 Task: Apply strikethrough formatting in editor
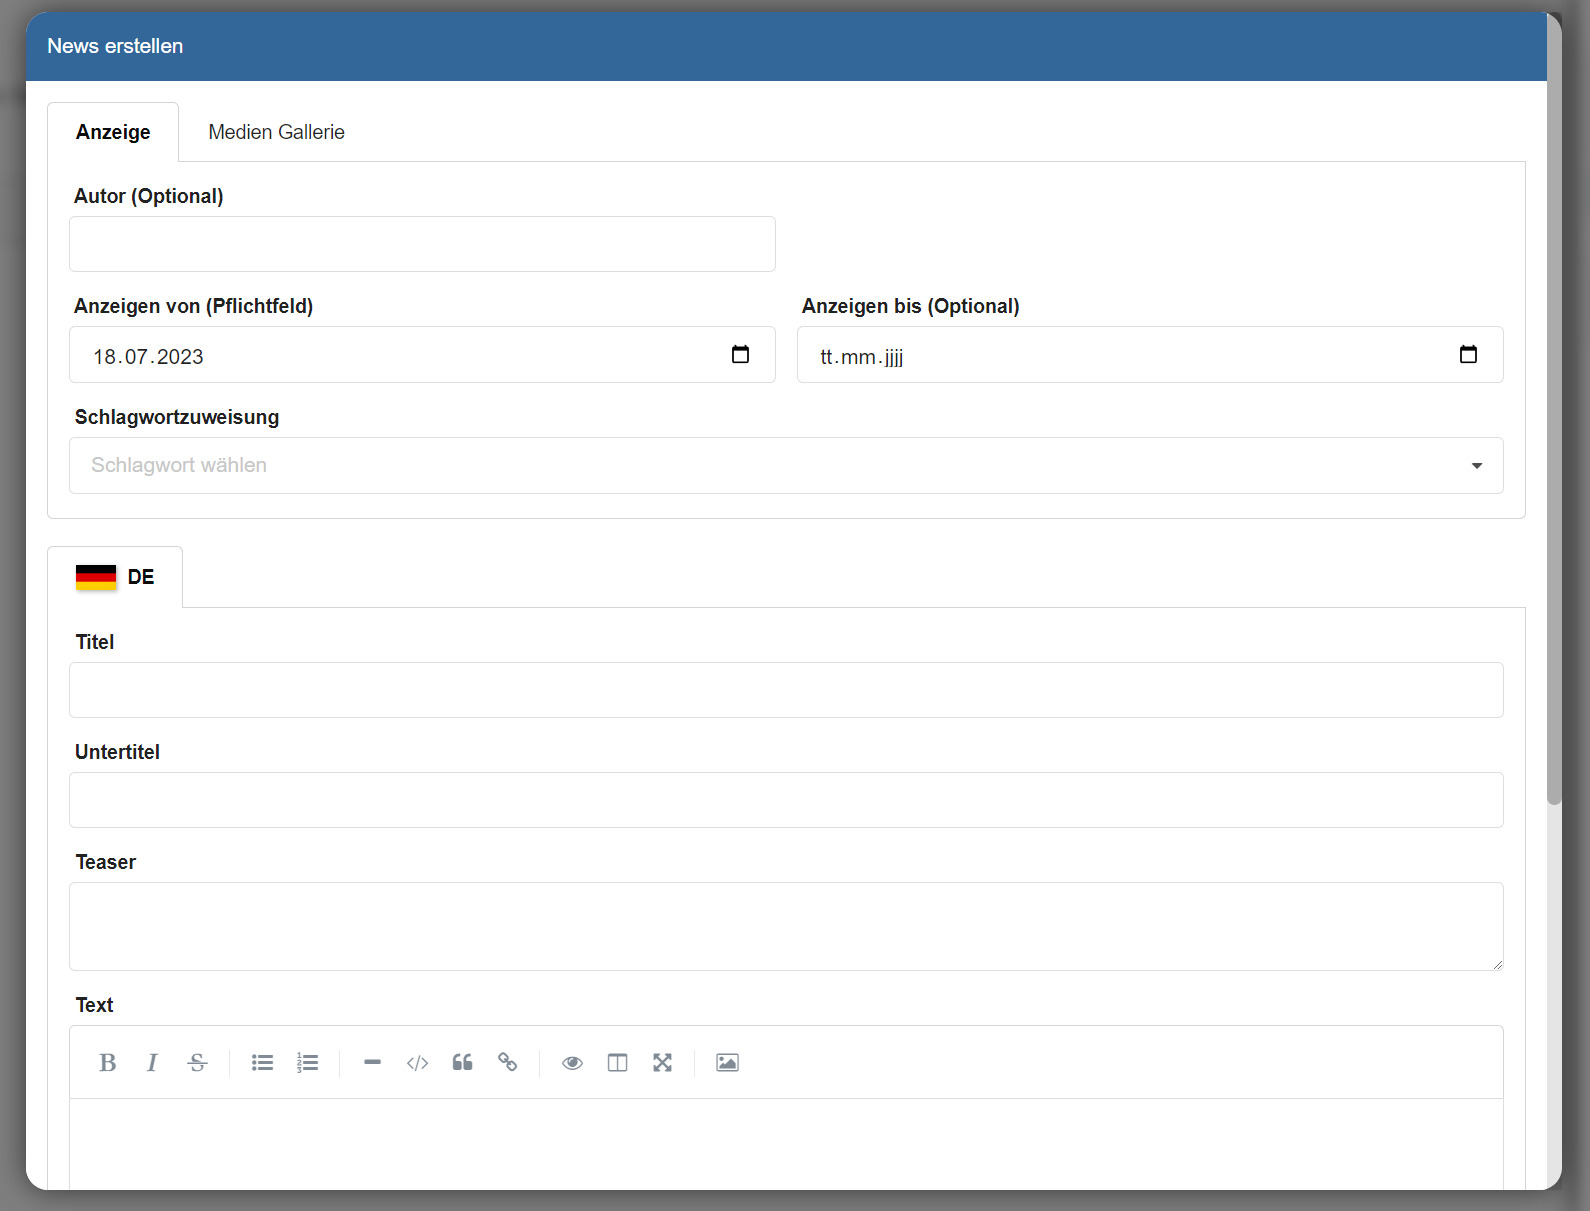pyautogui.click(x=197, y=1063)
